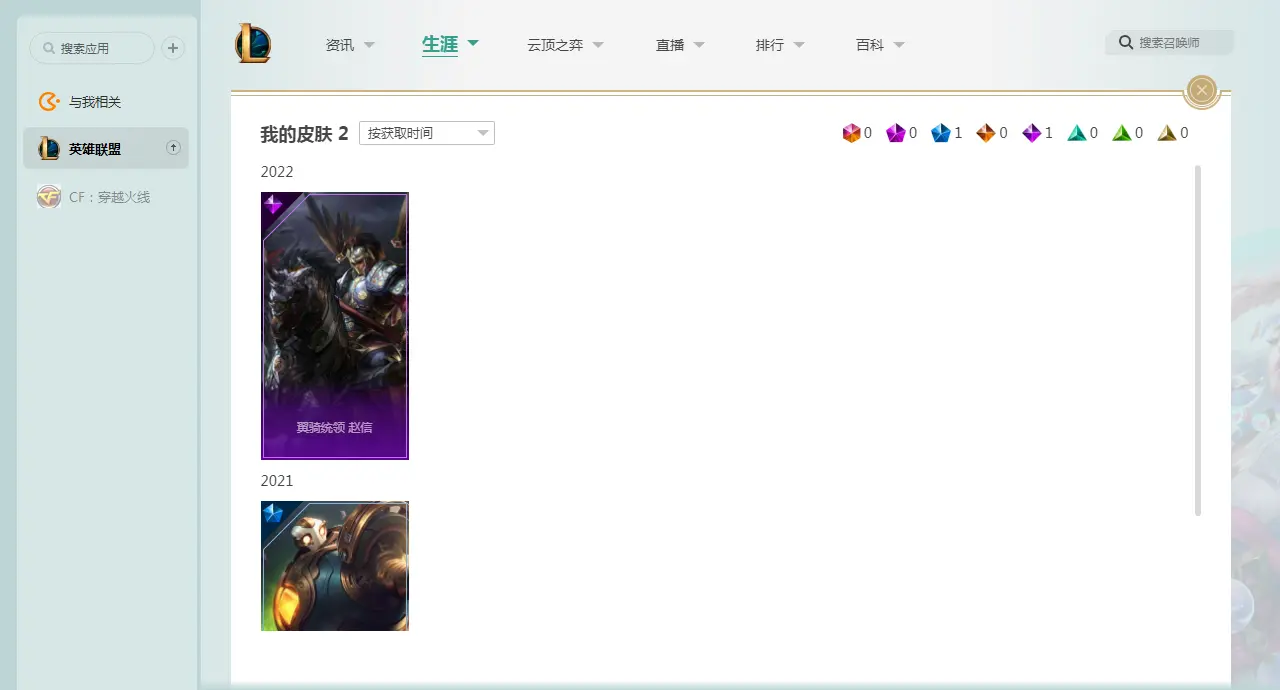The height and width of the screenshot is (690, 1280).
Task: Click the 英雄联盟 sidebar game icon
Action: tap(49, 149)
